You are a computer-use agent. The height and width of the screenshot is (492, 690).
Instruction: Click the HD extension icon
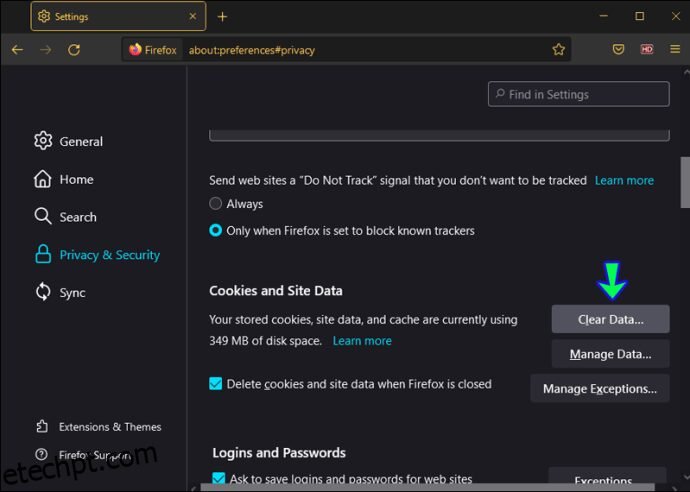click(647, 49)
